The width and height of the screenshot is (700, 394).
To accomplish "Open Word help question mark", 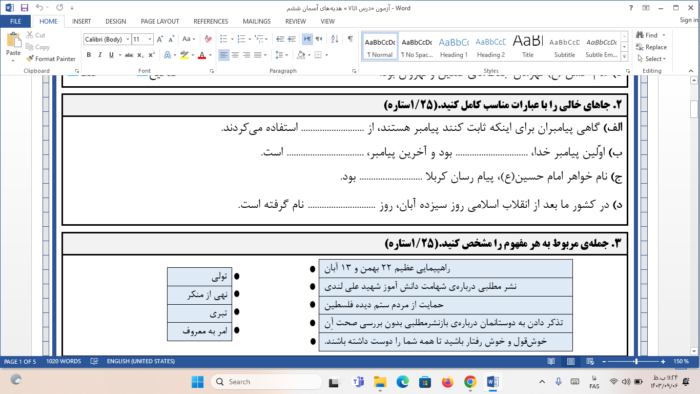I will (x=631, y=8).
